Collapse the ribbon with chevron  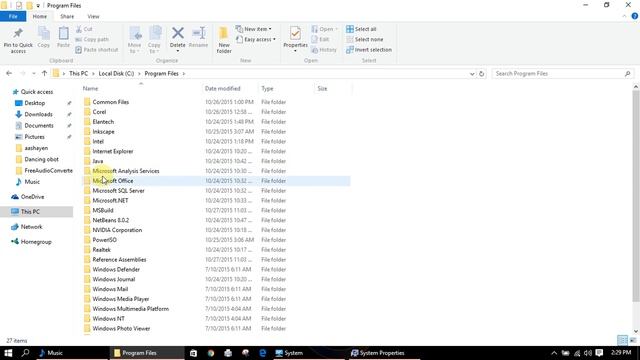click(x=624, y=16)
